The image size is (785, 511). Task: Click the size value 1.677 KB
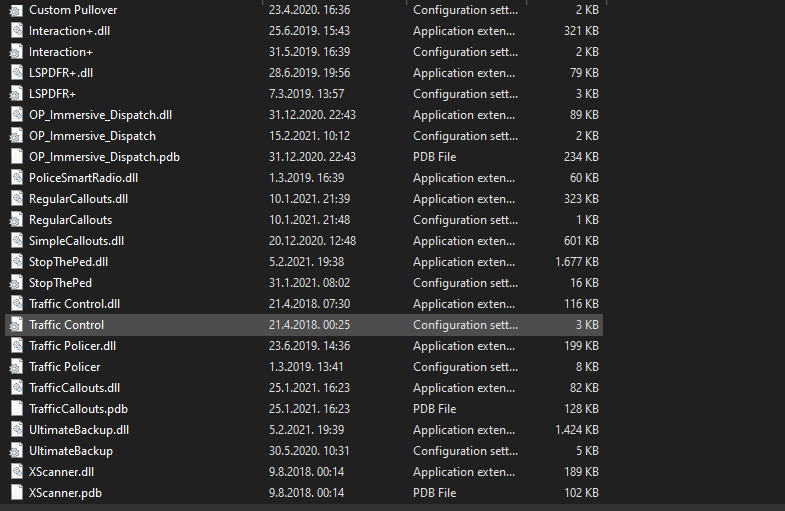pos(577,262)
